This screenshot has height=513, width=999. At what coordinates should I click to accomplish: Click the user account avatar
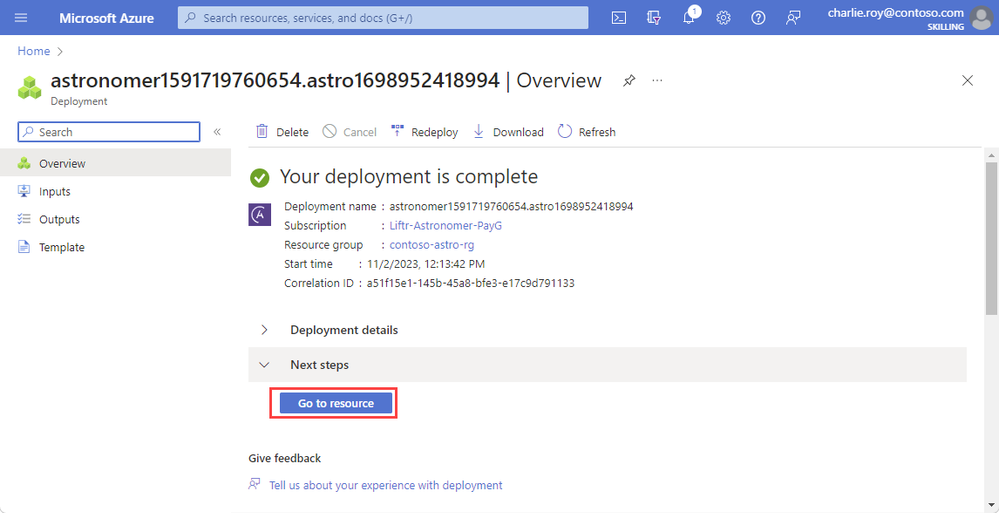pyautogui.click(x=982, y=18)
